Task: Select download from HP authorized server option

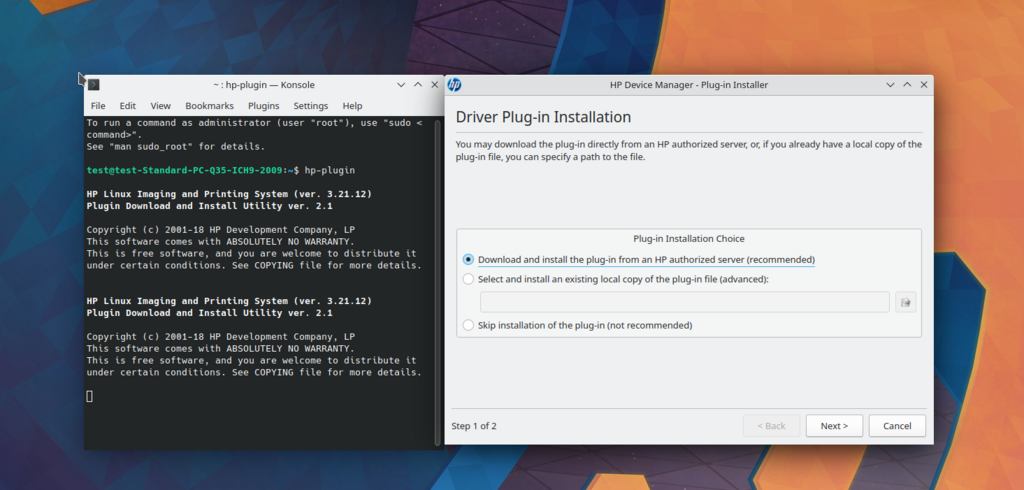Action: pyautogui.click(x=468, y=260)
